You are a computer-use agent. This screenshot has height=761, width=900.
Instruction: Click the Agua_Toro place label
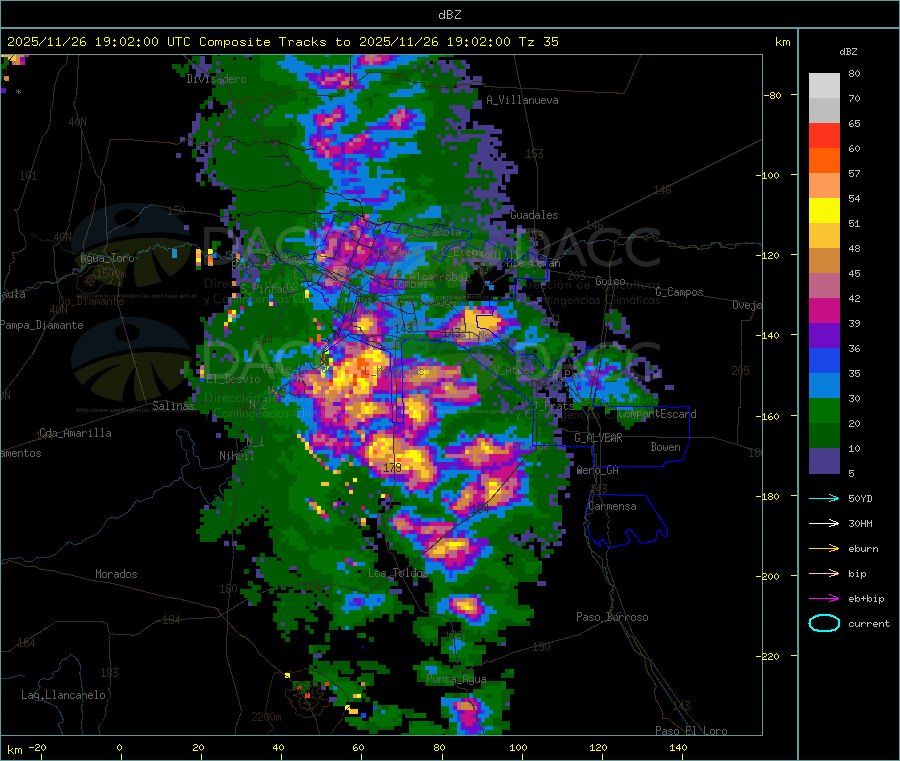tap(107, 258)
